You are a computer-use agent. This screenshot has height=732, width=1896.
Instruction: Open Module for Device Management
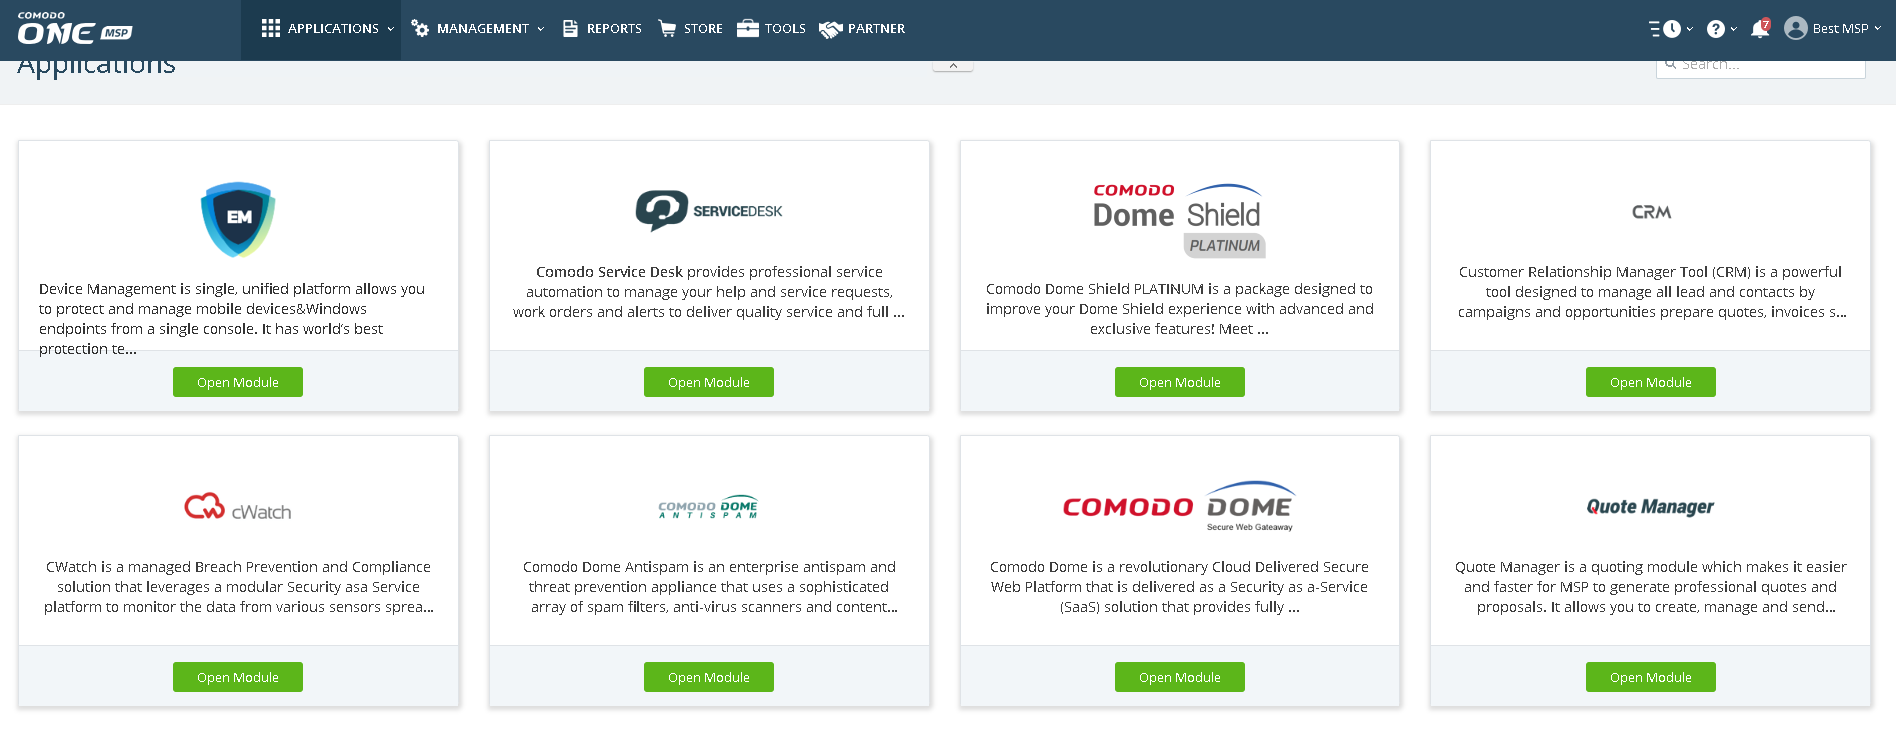(x=238, y=382)
